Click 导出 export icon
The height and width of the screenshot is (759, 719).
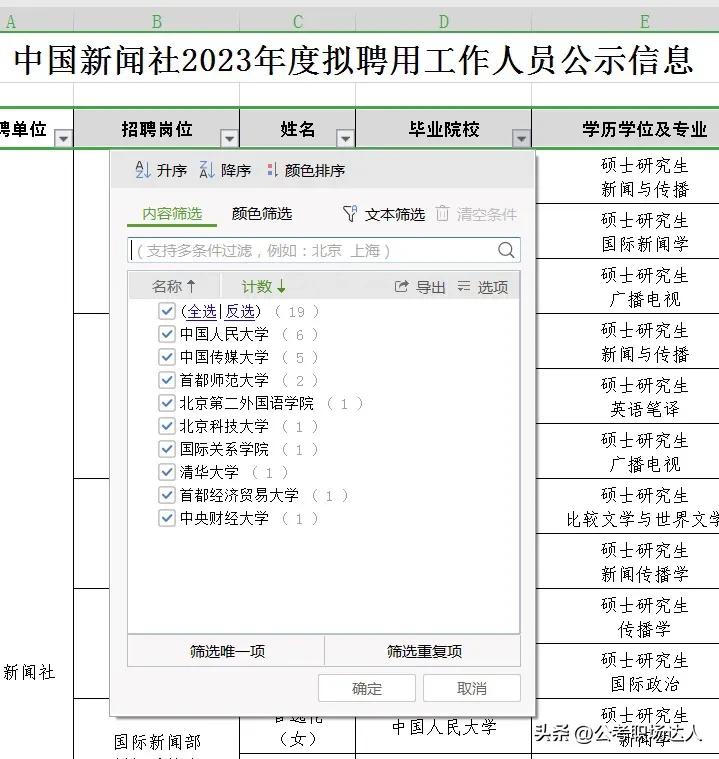(x=401, y=287)
